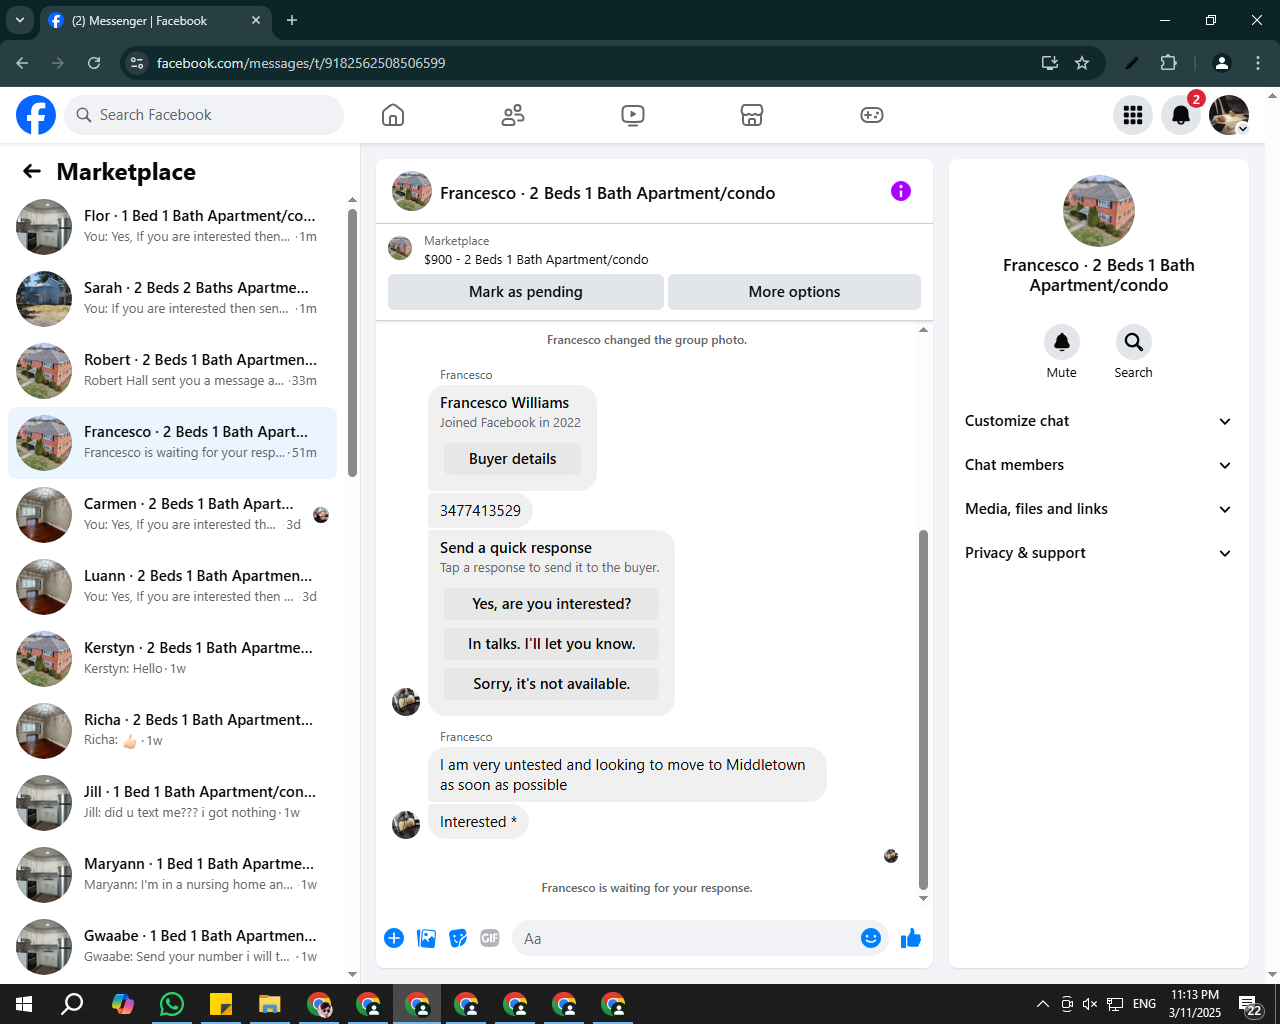This screenshot has height=1024, width=1280.
Task: Send a thumbs-up like
Action: point(911,938)
